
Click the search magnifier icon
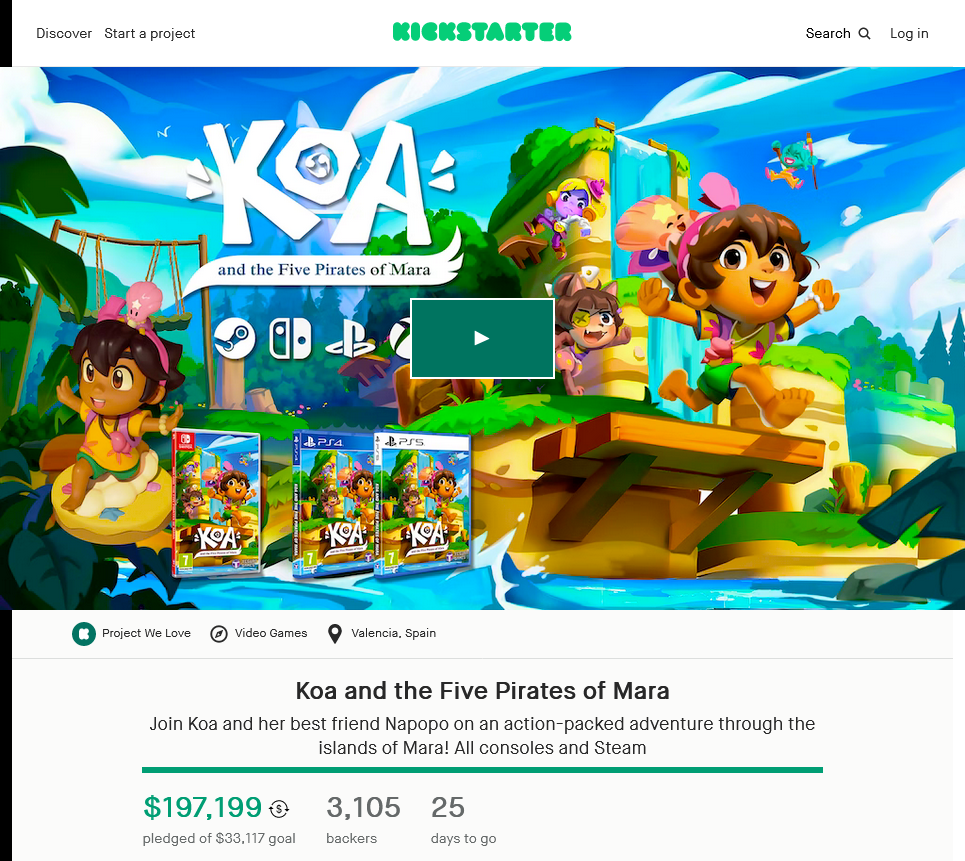[865, 33]
